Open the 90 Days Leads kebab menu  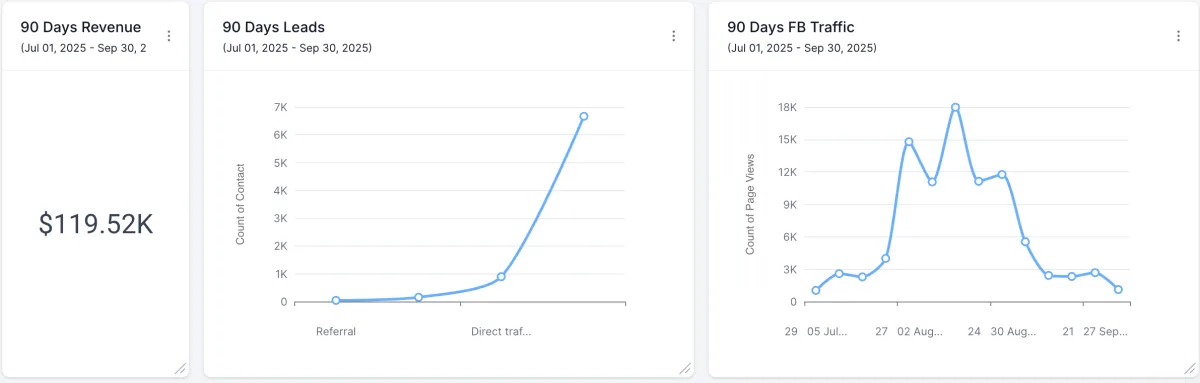click(x=674, y=36)
